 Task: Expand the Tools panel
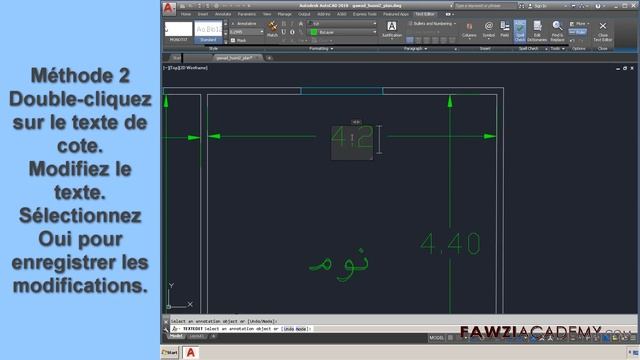pos(557,49)
